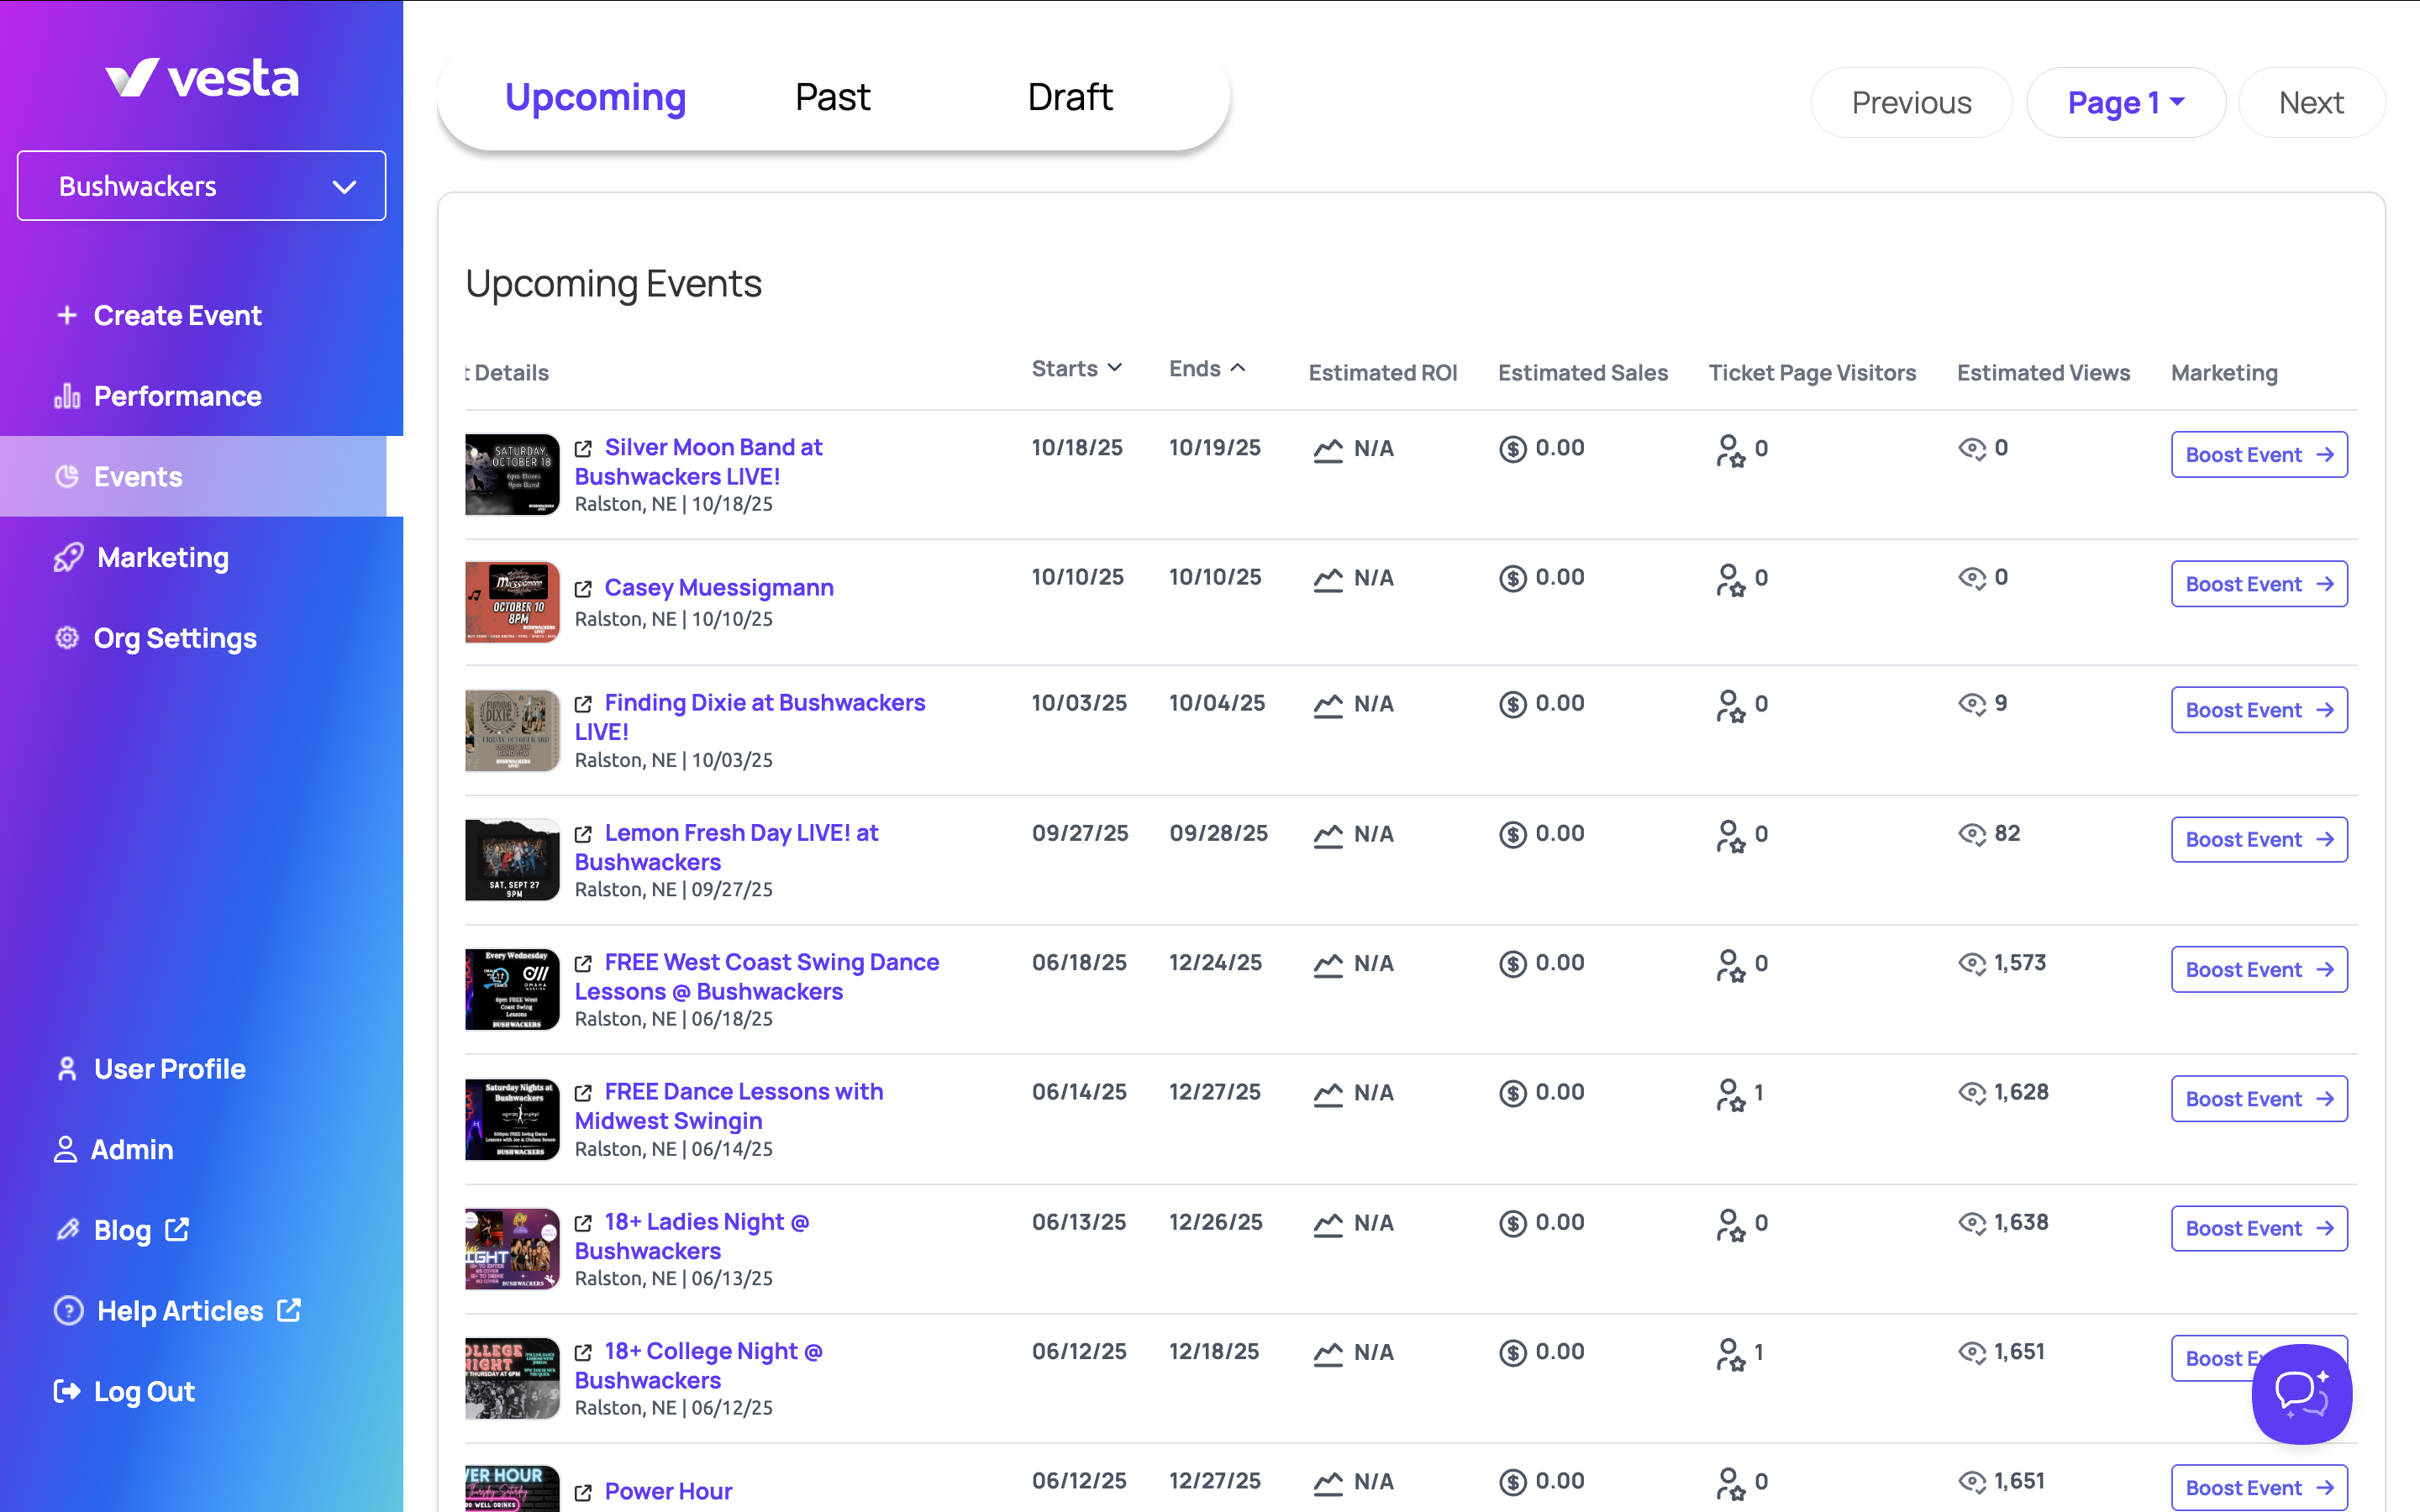Open Help Articles in the sidebar
This screenshot has width=2420, height=1512.
point(178,1311)
